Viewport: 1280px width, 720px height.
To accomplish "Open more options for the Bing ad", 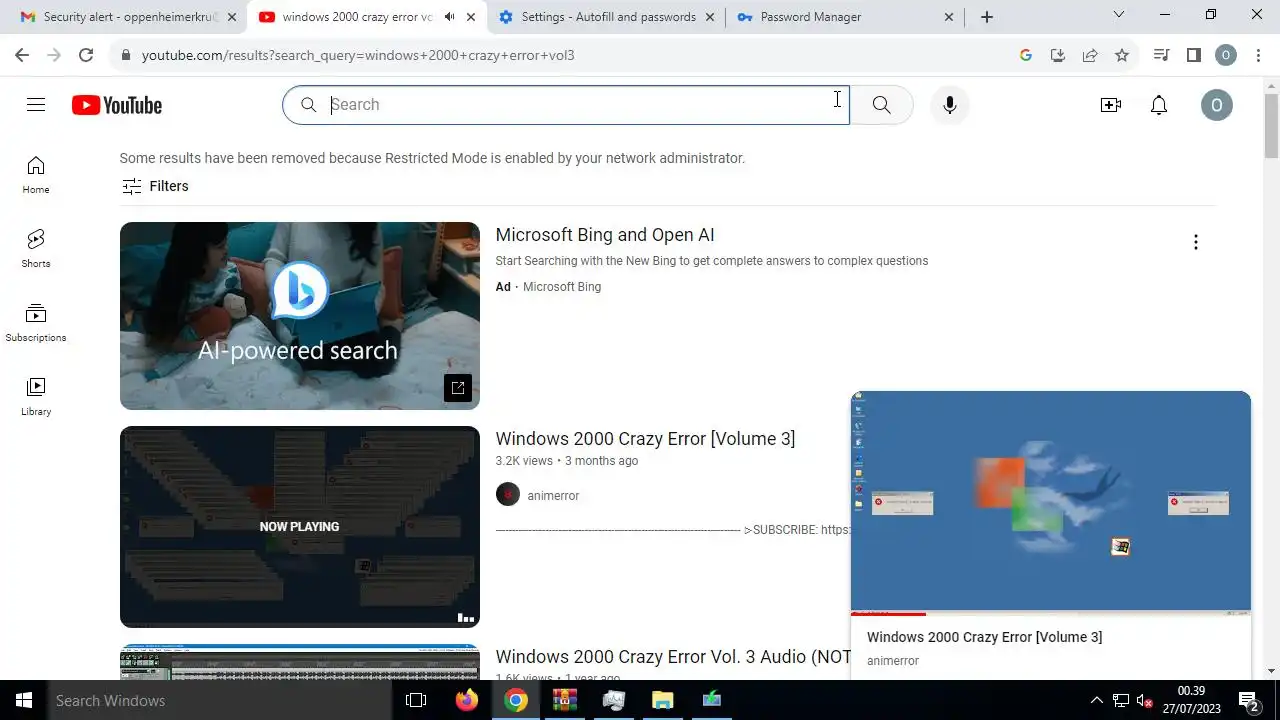I will (x=1195, y=242).
